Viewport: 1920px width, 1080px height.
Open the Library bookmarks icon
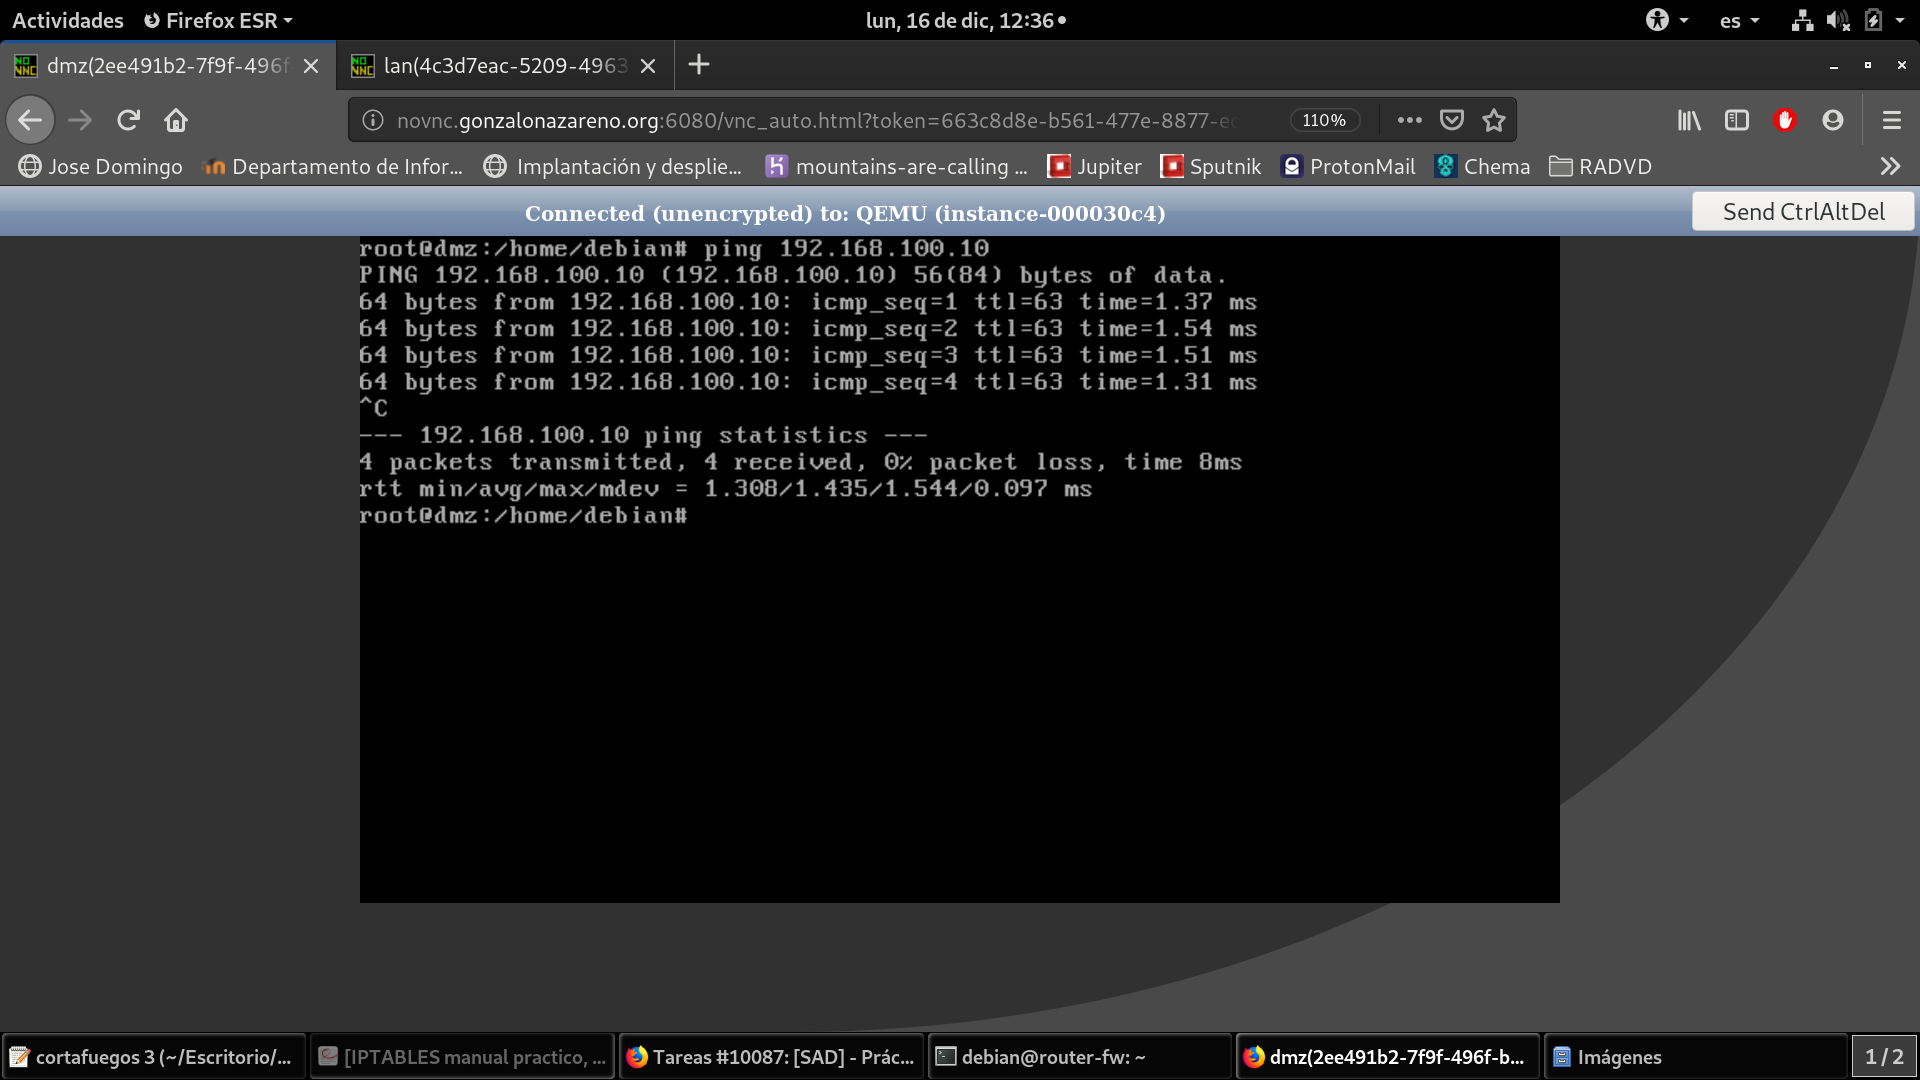point(1689,120)
